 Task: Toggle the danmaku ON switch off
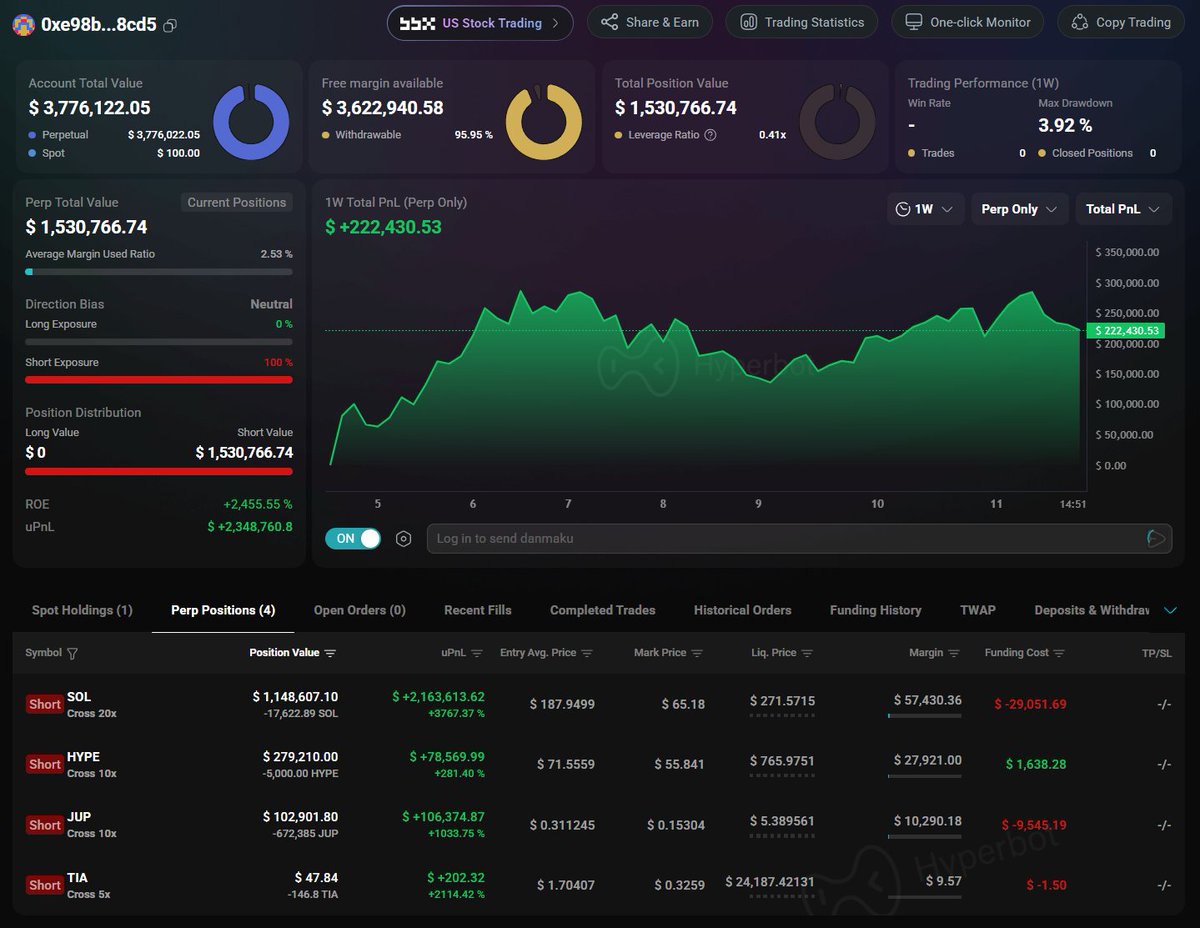tap(353, 538)
